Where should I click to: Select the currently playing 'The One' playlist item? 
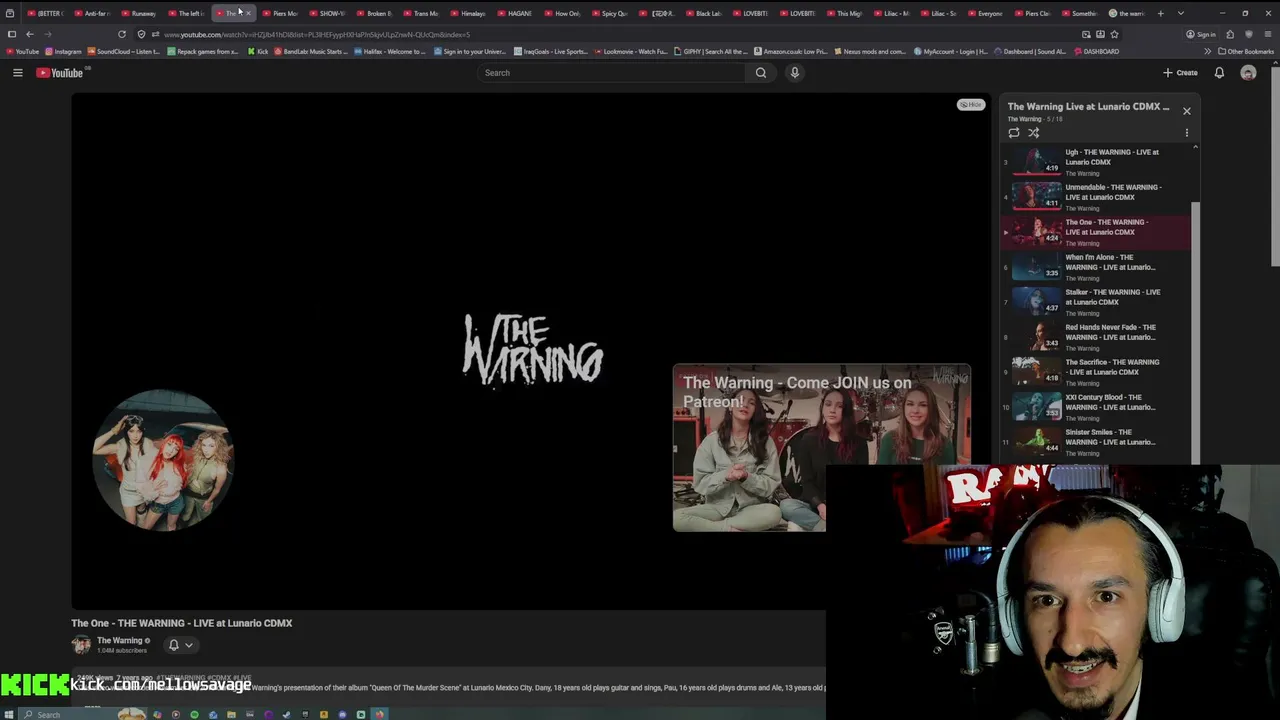[x=1097, y=231]
